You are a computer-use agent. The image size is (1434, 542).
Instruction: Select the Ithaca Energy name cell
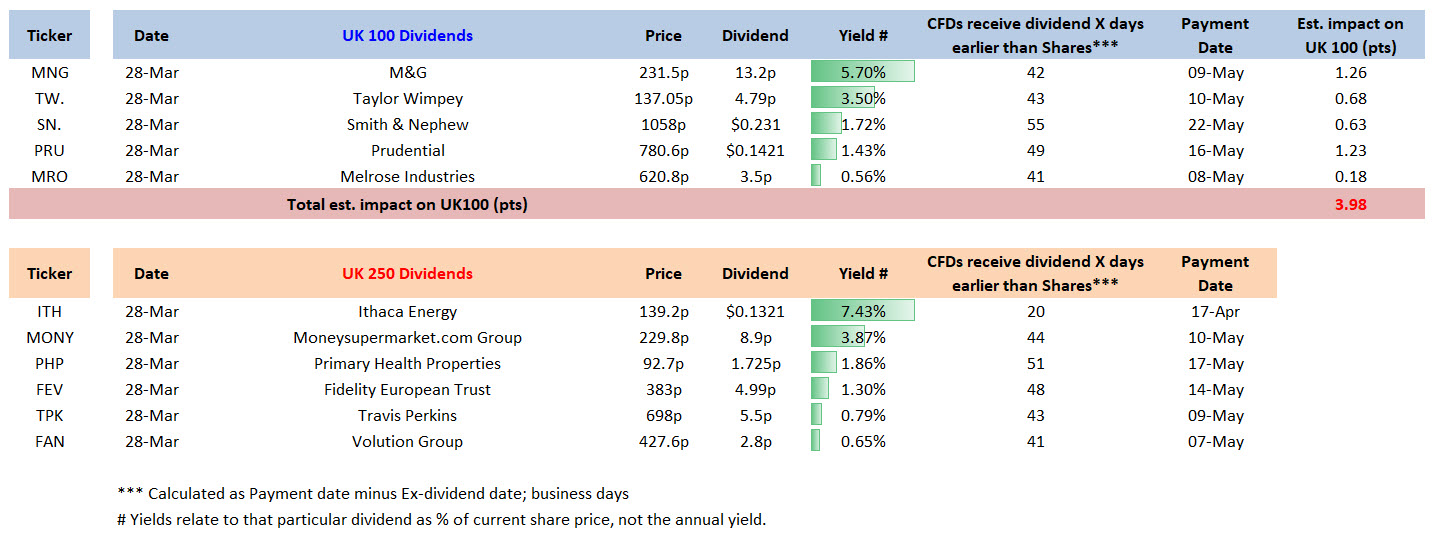click(407, 311)
